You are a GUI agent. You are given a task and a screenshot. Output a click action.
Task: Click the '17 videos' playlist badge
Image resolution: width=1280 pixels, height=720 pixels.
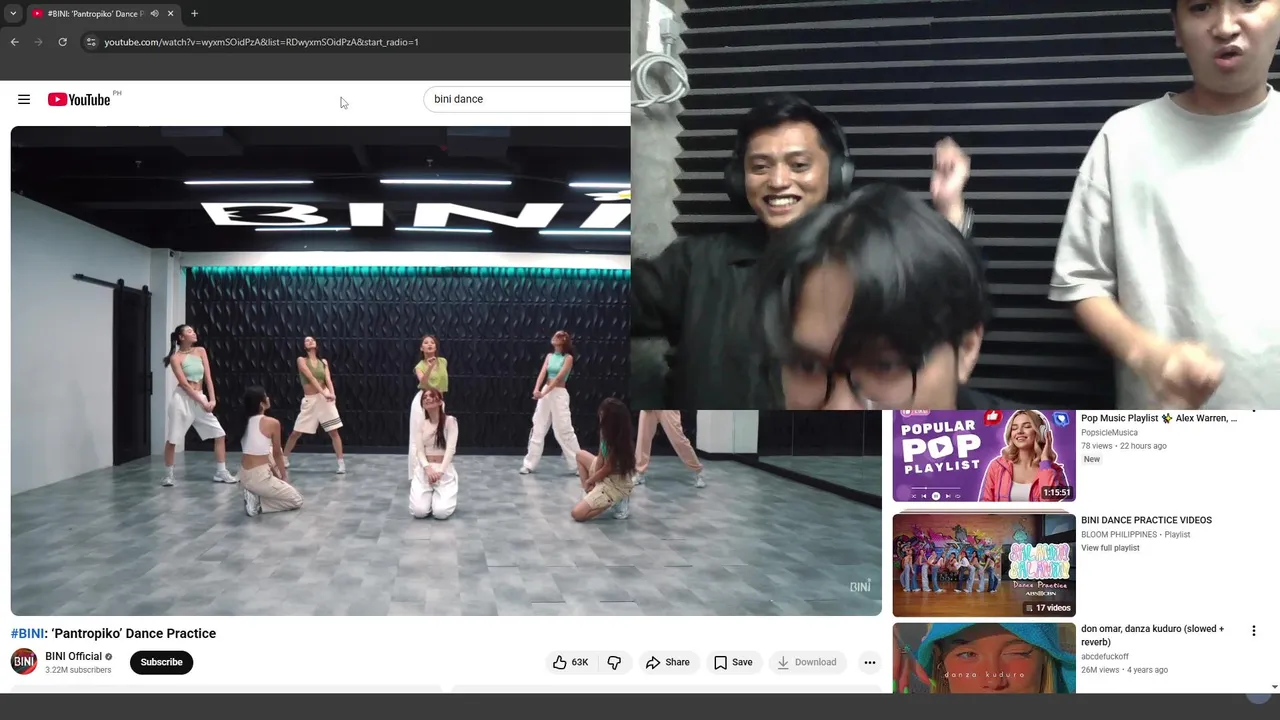click(x=1048, y=607)
